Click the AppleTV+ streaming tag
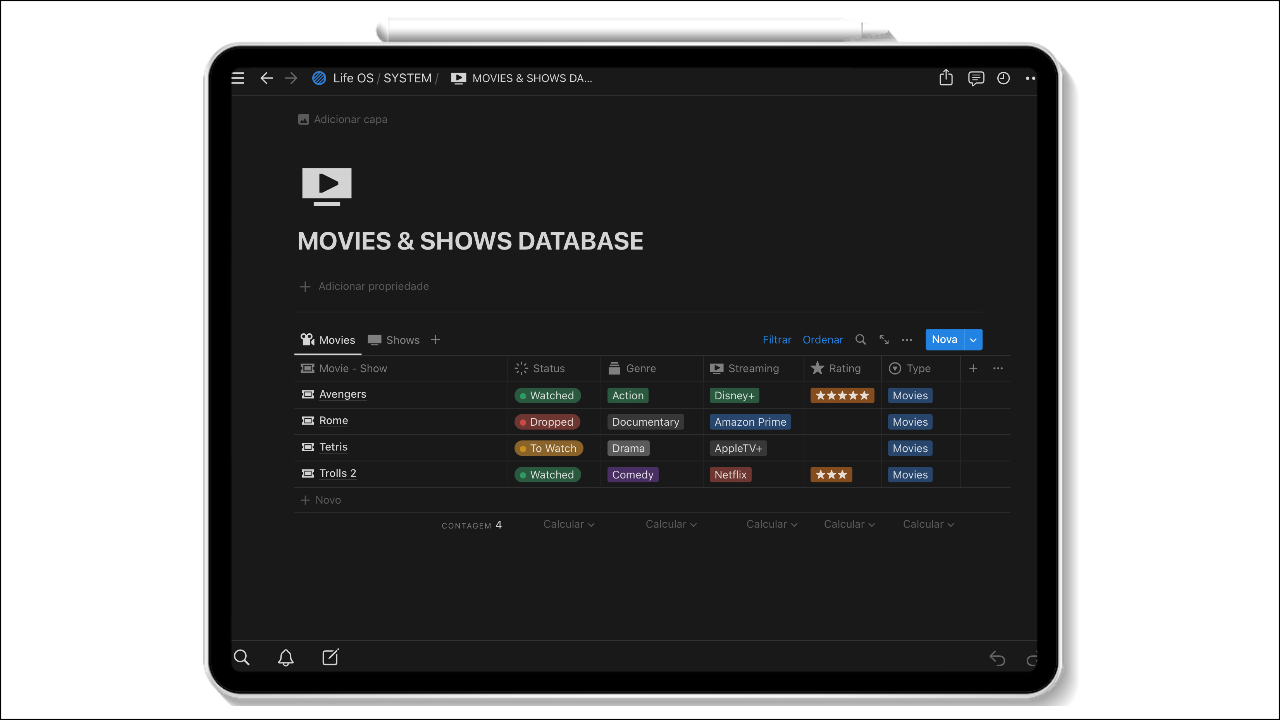 pos(739,448)
